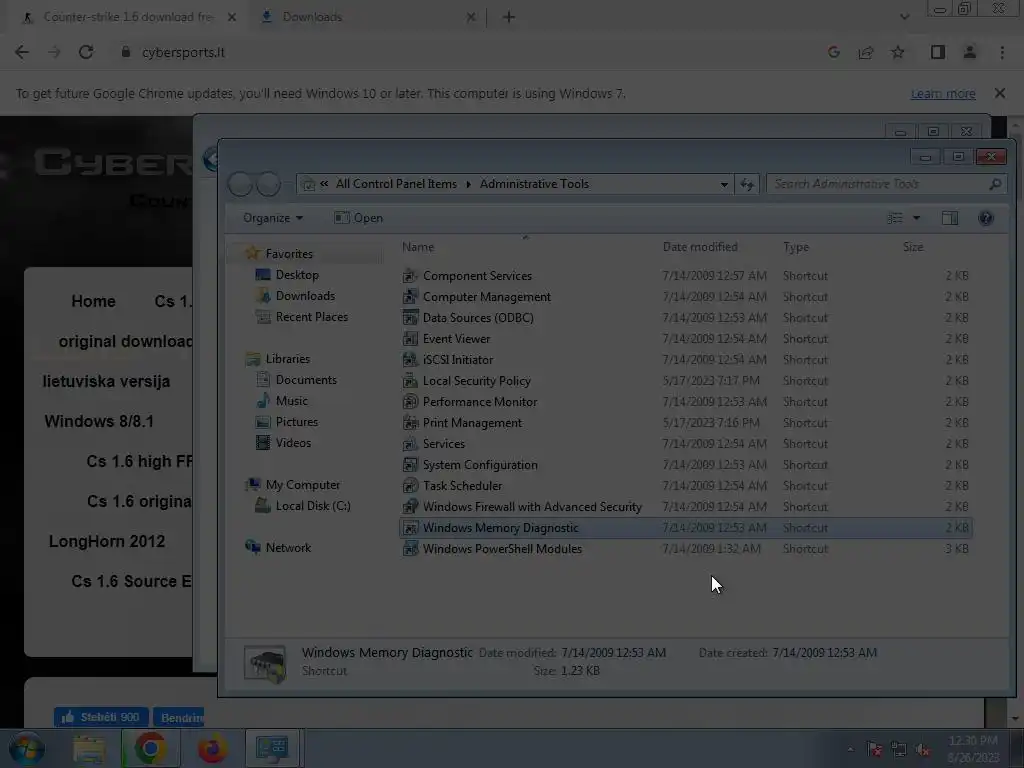Click the Windows Start orb
Viewport: 1024px width, 768px height.
click(27, 748)
